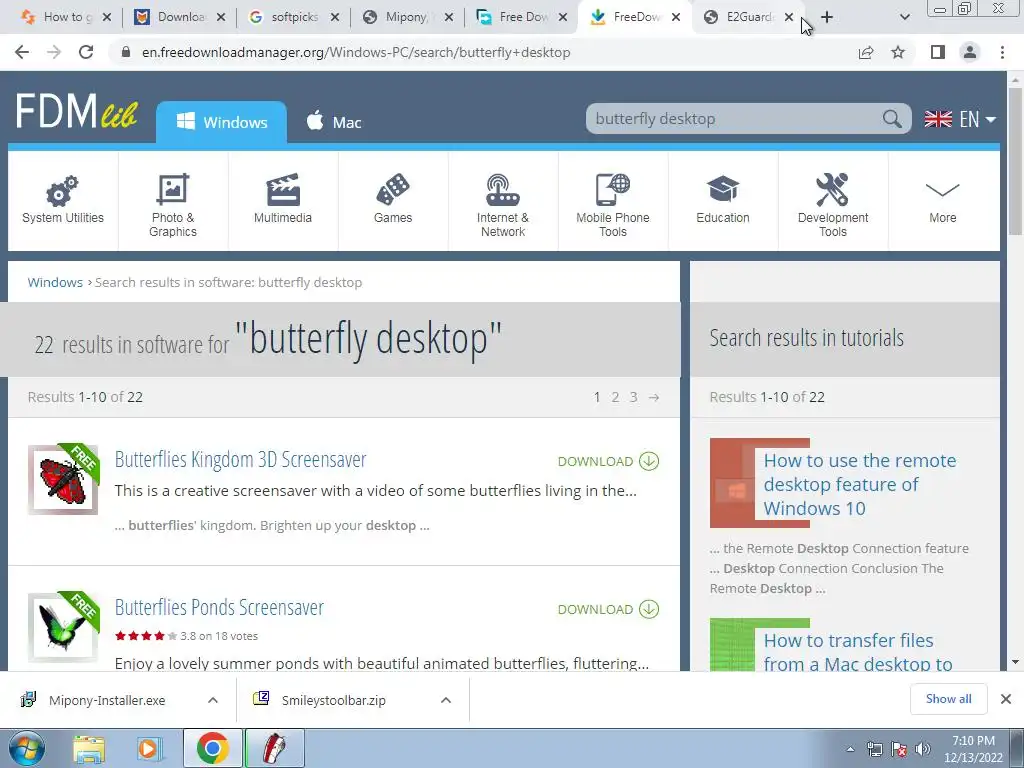
Task: Open System Utilities category
Action: [x=63, y=201]
